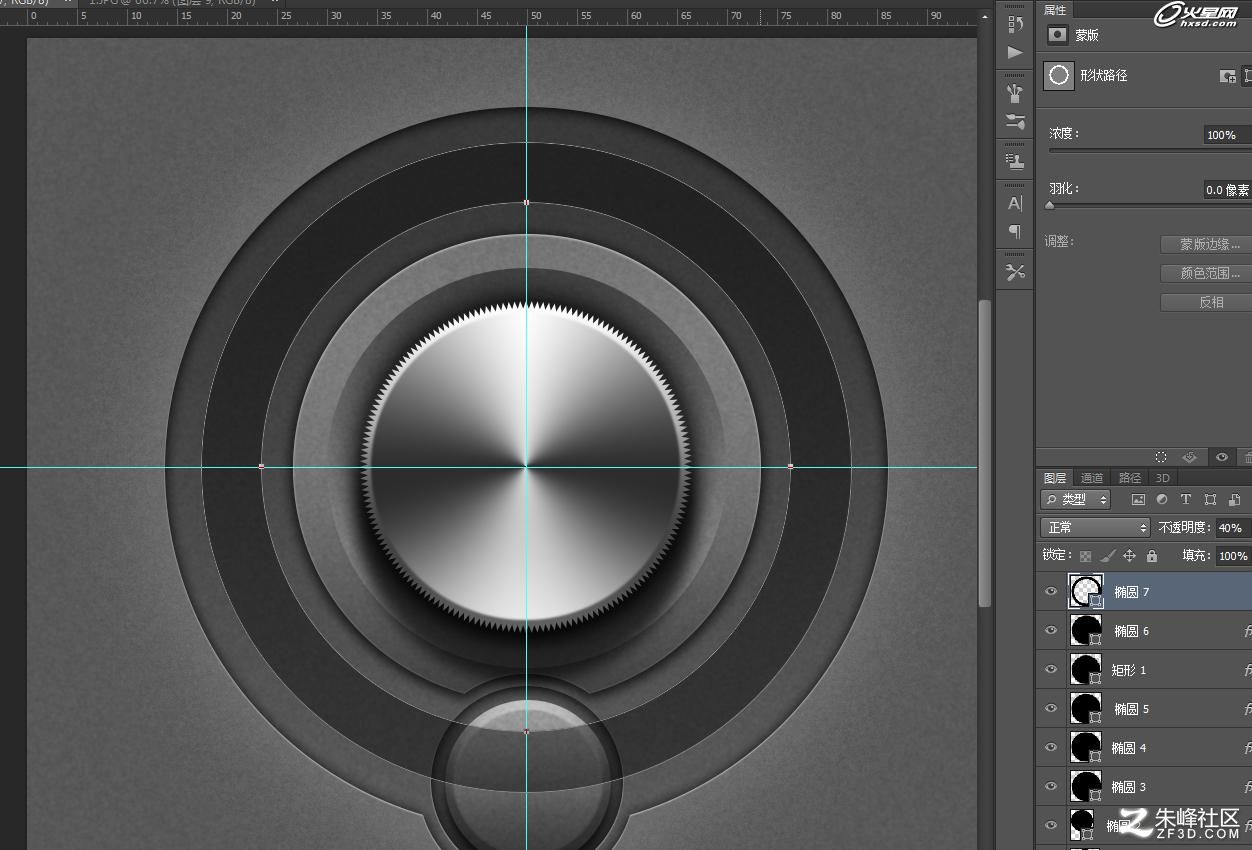Click the add pixel mask icon
The height and width of the screenshot is (850, 1252).
coord(1228,76)
